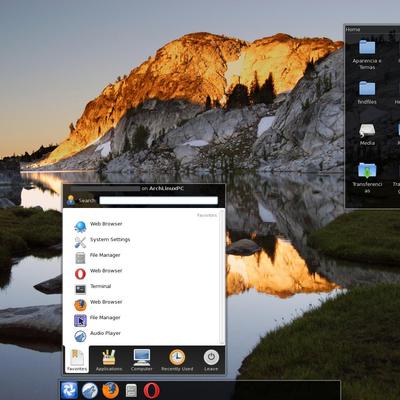
Task: Open the Recently Used tab
Action: pos(177,360)
